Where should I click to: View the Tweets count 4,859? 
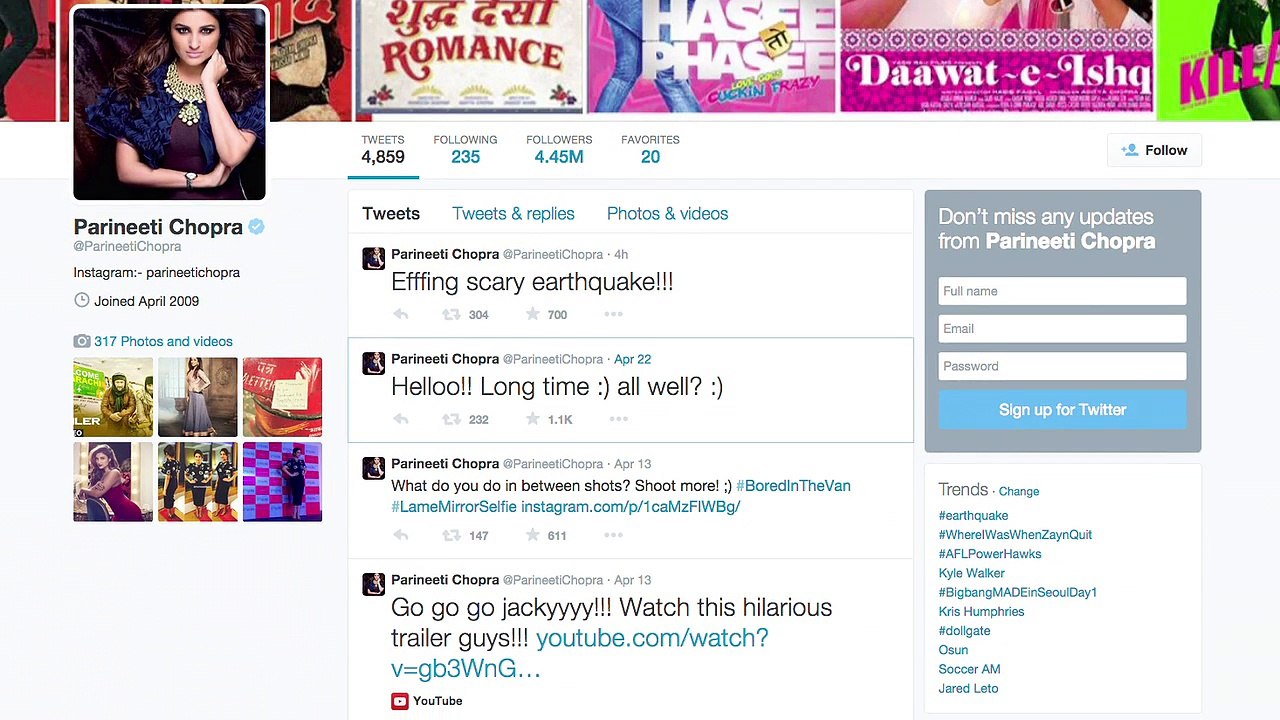tap(383, 150)
